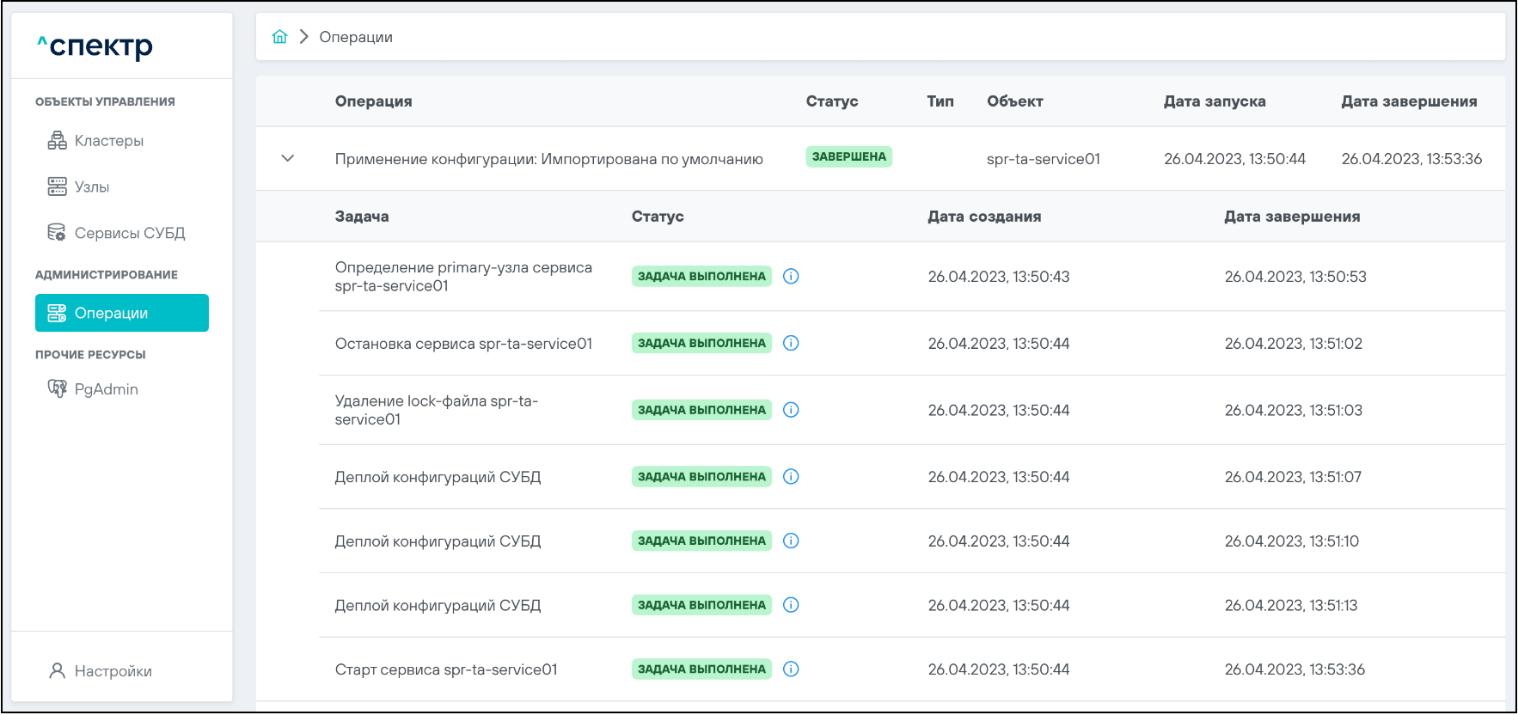Click the ЗАВЕРШЕНА status badge
This screenshot has width=1518, height=715.
(849, 157)
